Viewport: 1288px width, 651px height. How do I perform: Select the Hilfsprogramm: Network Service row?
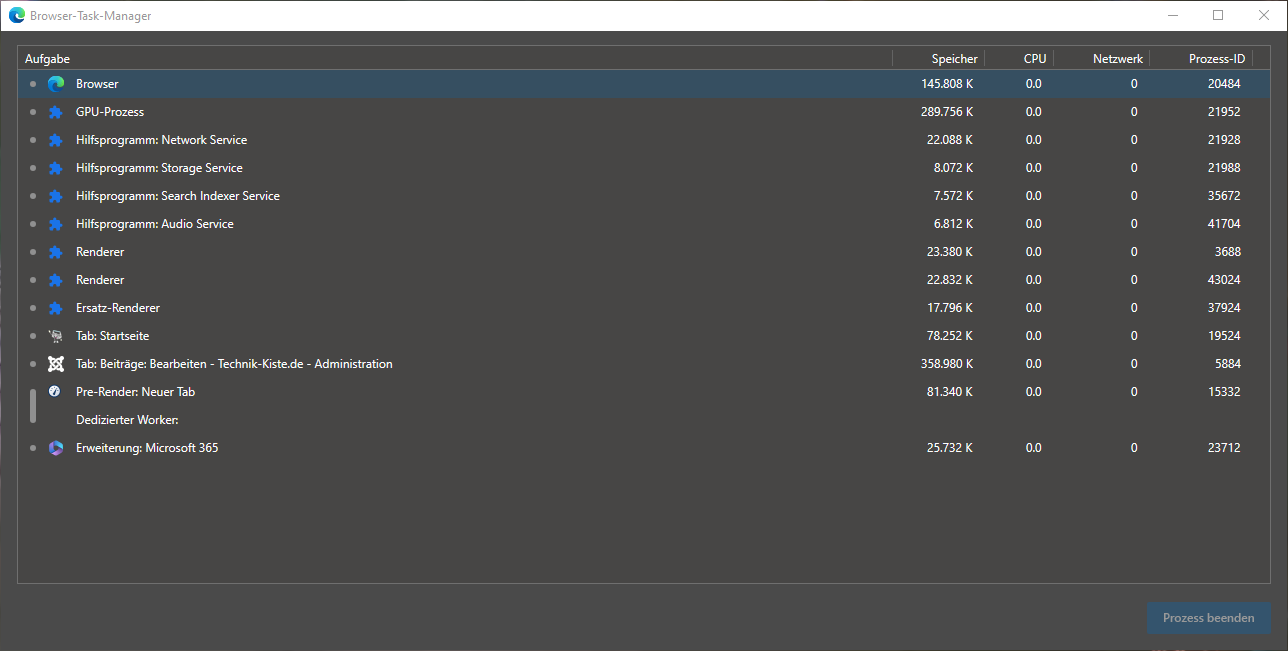161,140
